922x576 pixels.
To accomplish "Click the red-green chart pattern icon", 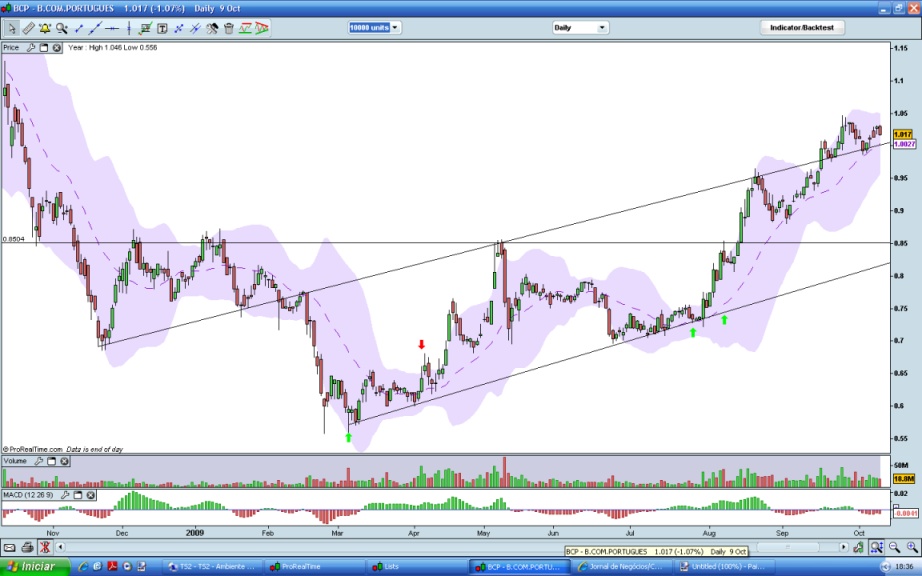I will pyautogui.click(x=245, y=28).
